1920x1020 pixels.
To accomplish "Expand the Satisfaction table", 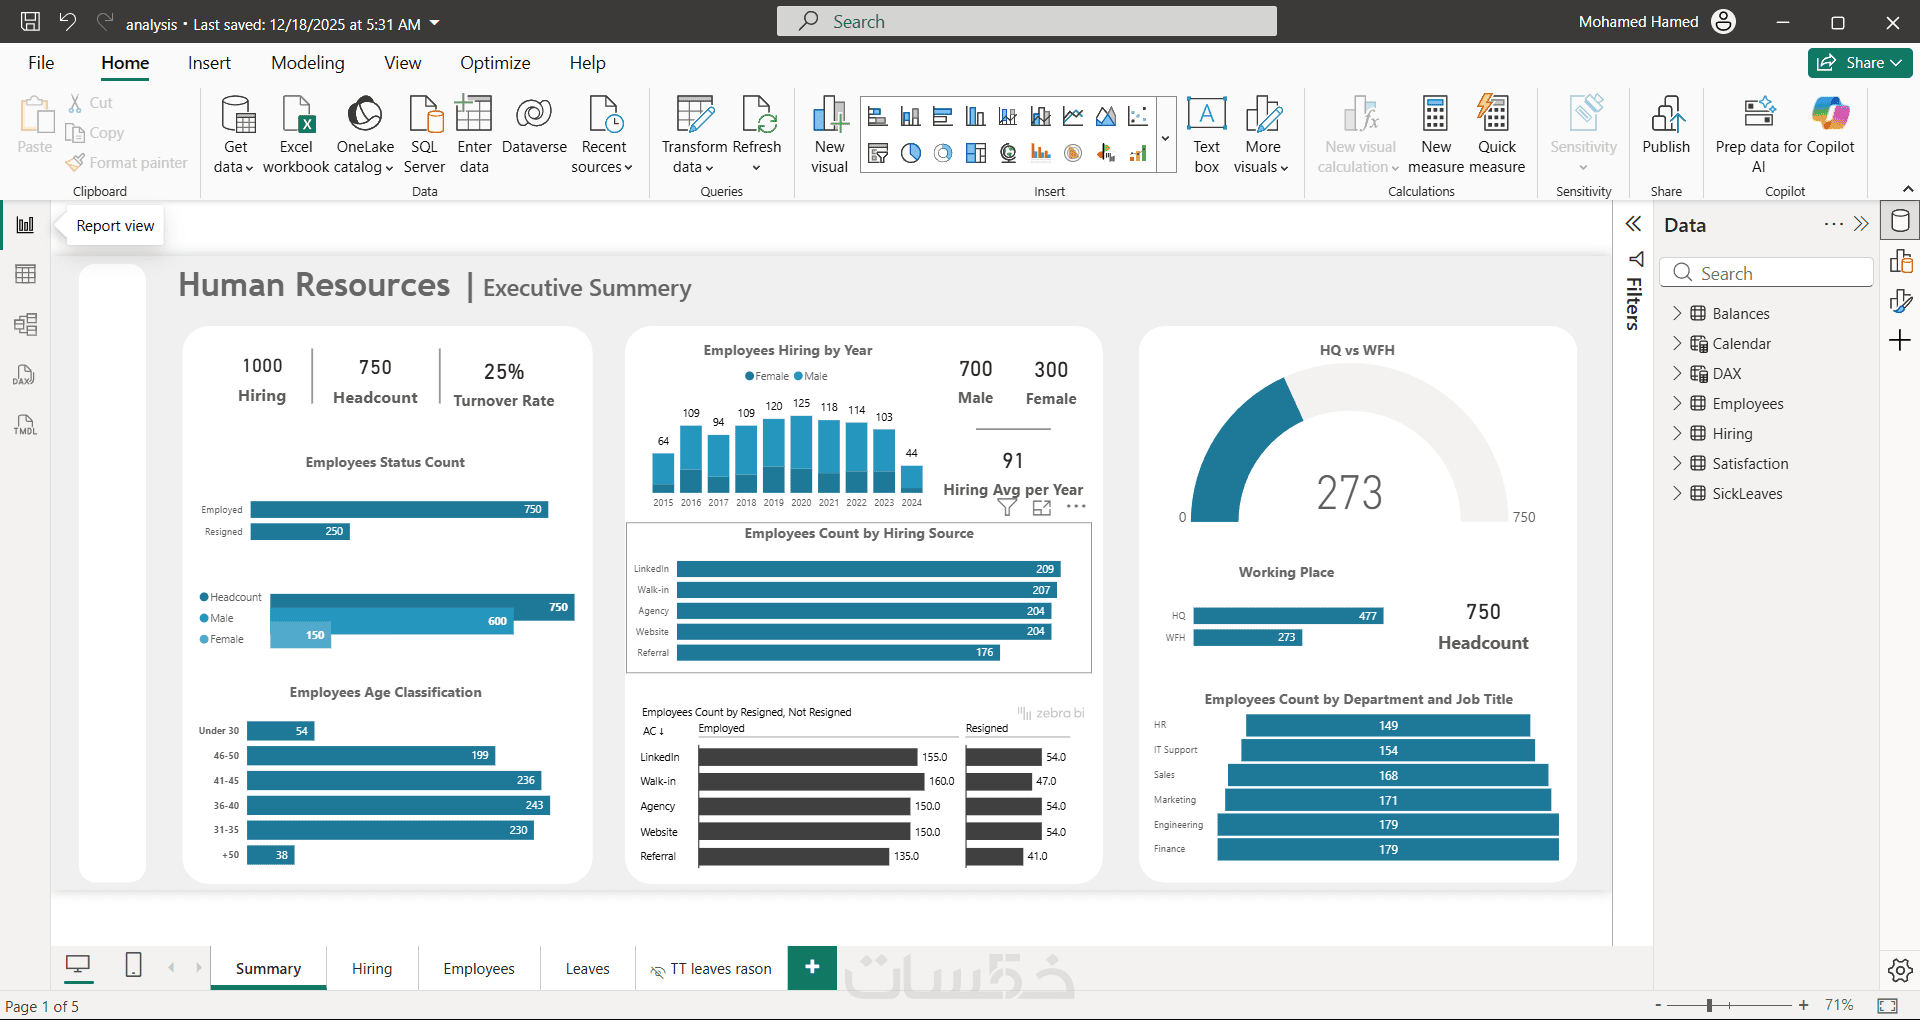I will coord(1677,464).
